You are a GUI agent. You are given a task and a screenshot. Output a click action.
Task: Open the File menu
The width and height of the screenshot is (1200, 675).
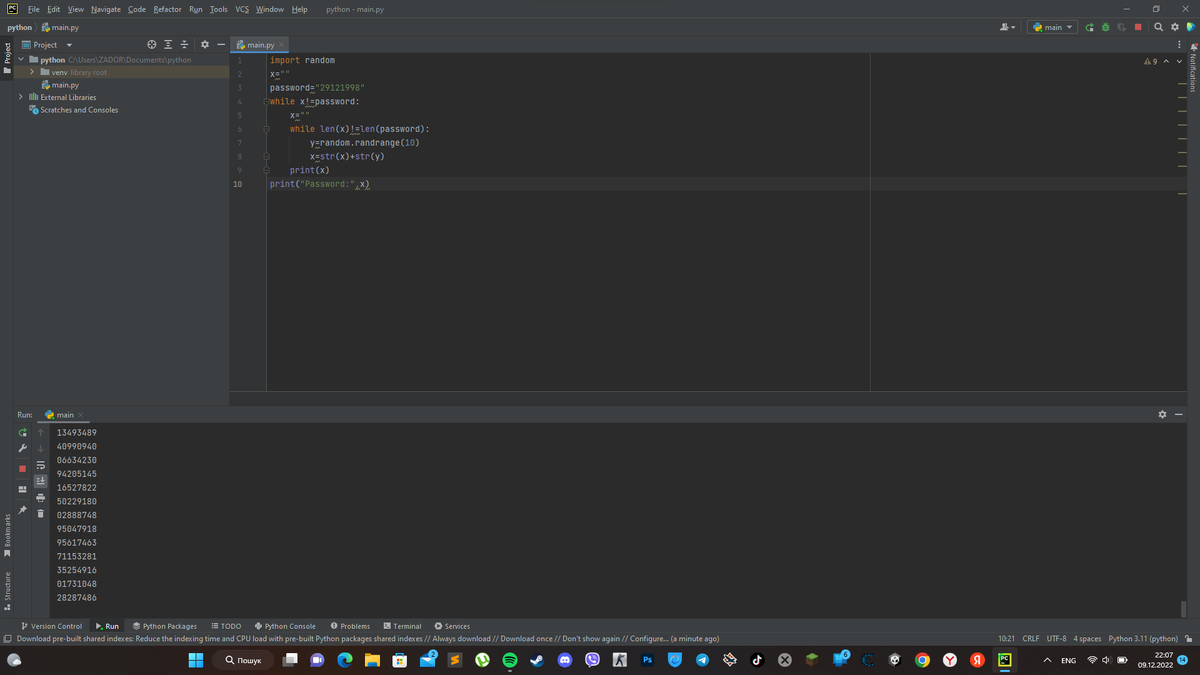point(34,9)
